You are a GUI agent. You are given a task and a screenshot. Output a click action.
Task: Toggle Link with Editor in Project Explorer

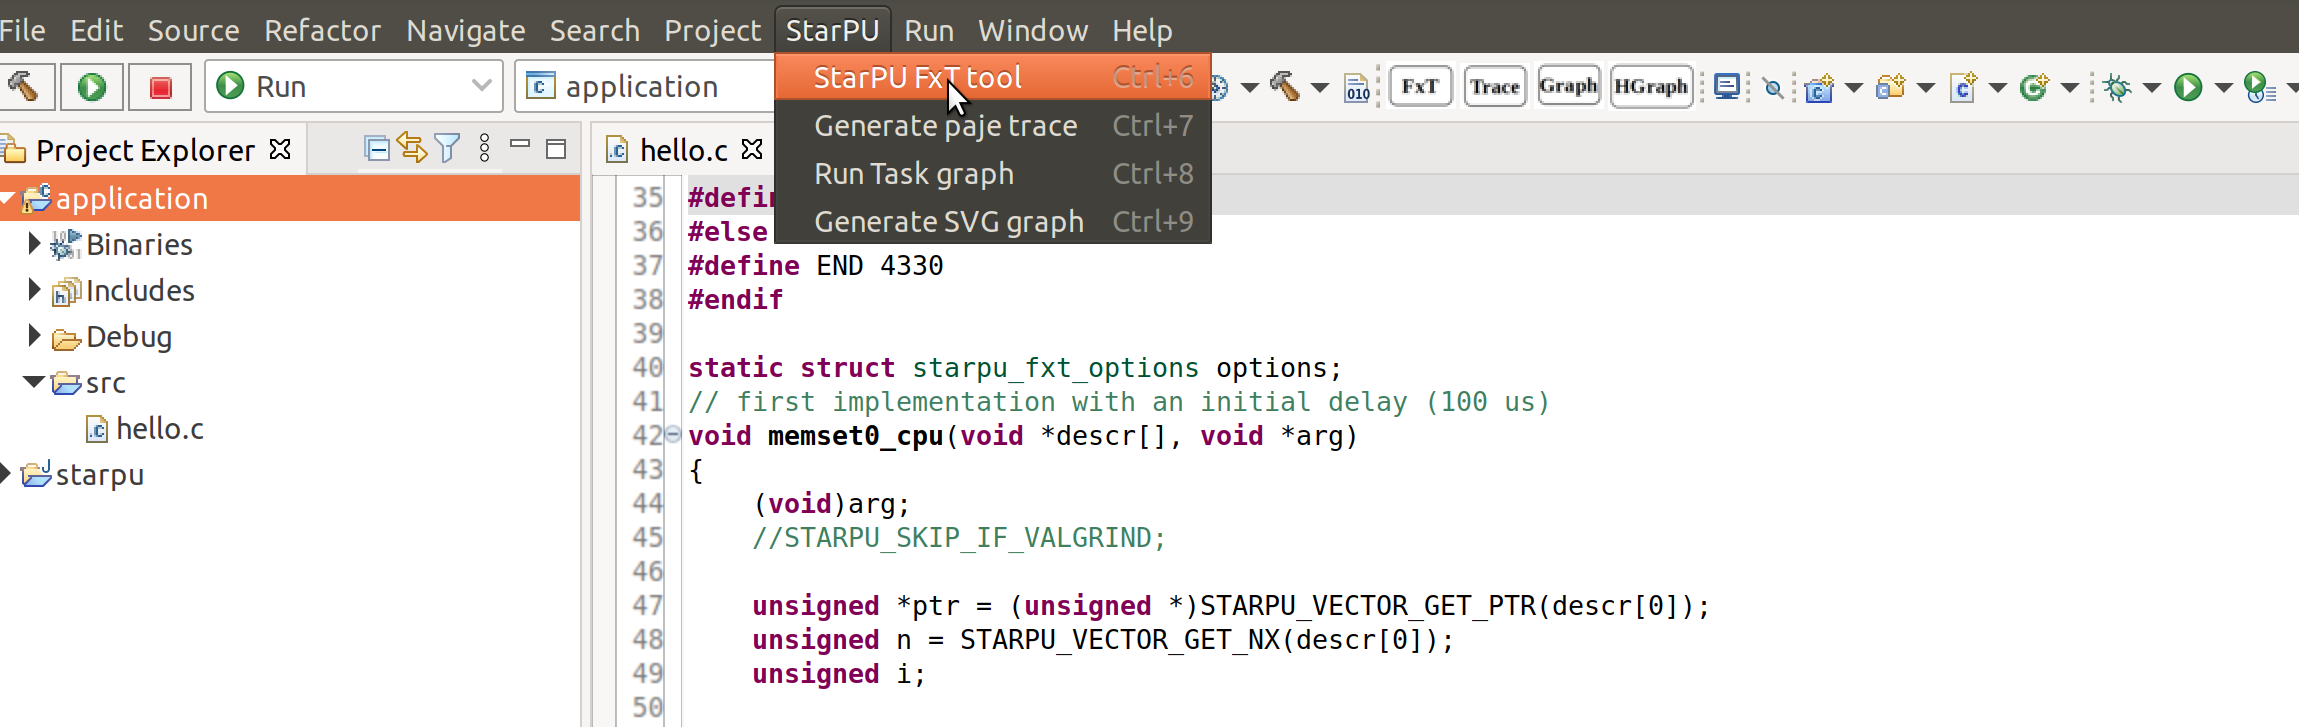pos(412,149)
